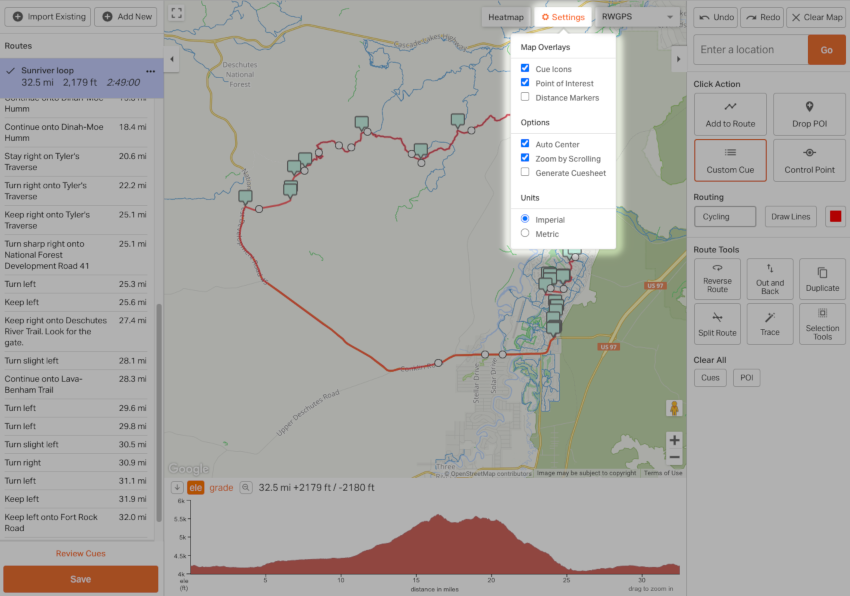The height and width of the screenshot is (596, 850).
Task: Zoom in the map with plus
Action: tap(674, 440)
